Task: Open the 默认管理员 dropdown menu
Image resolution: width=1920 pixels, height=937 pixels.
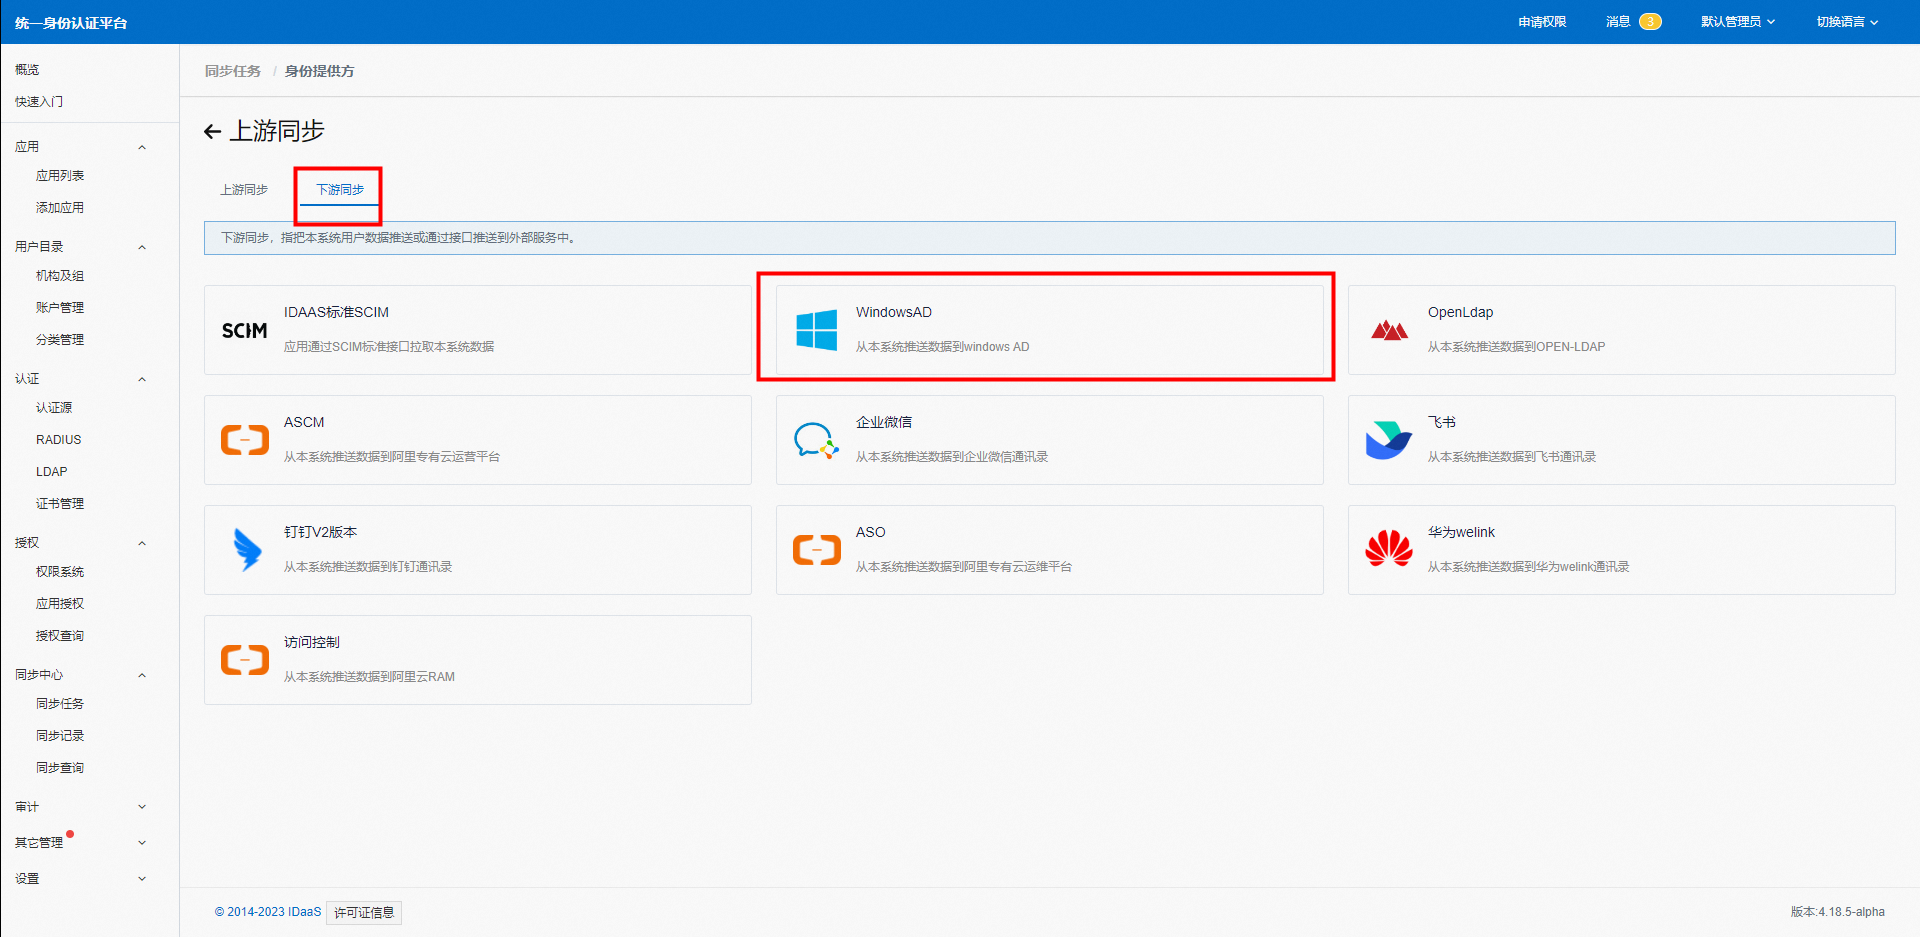Action: pyautogui.click(x=1737, y=22)
